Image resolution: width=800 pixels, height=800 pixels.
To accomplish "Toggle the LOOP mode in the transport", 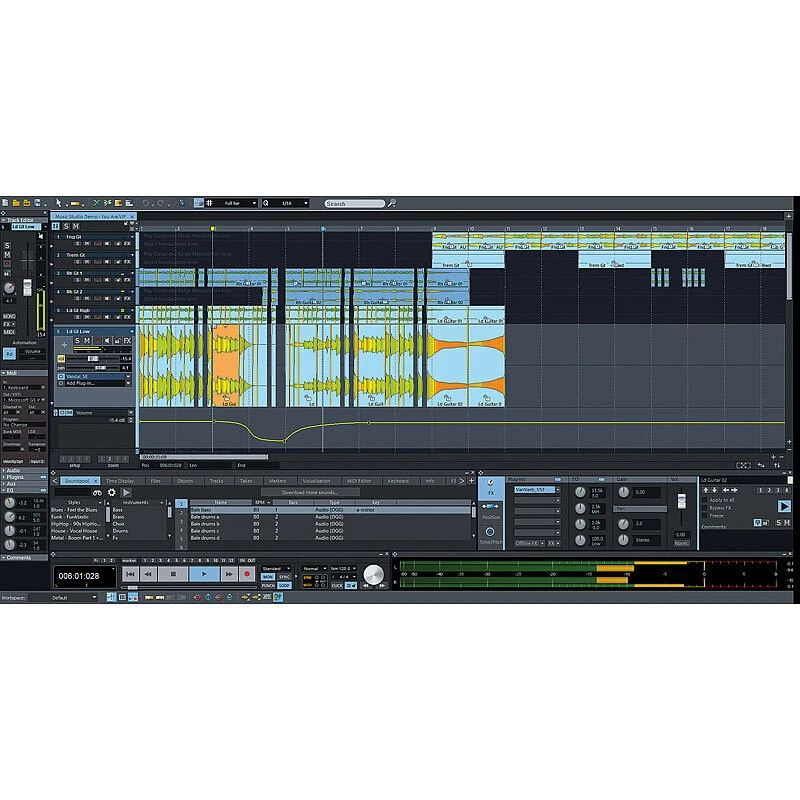I will (284, 583).
